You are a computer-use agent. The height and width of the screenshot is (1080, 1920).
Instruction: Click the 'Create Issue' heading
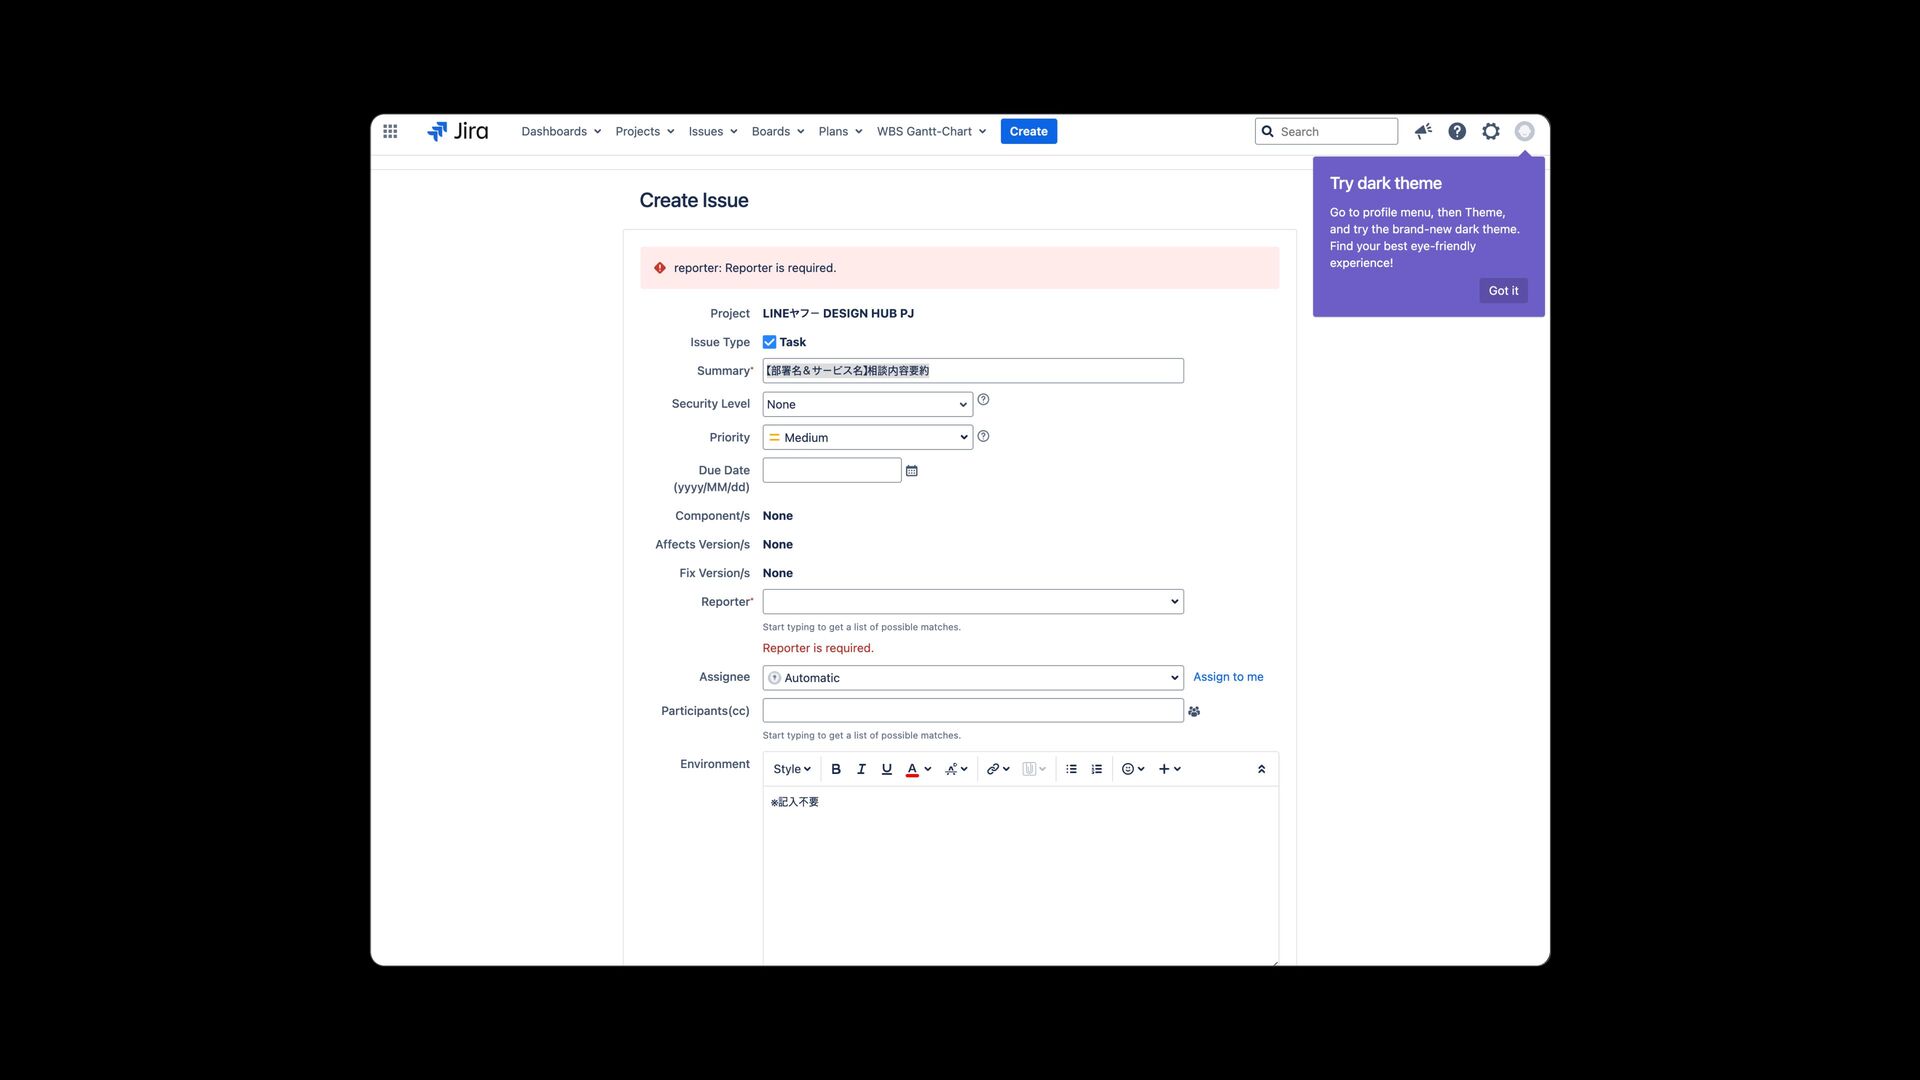tap(694, 200)
